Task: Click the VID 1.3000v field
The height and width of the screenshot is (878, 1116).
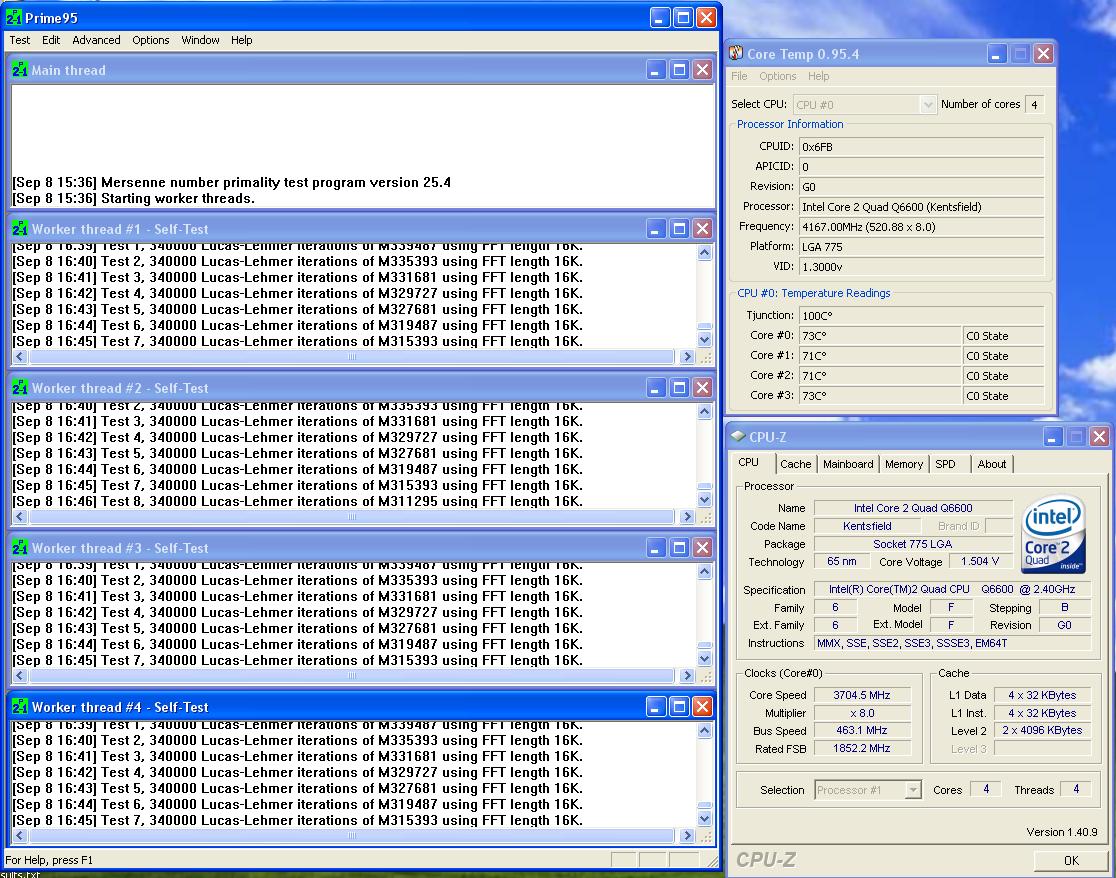Action: pos(922,267)
